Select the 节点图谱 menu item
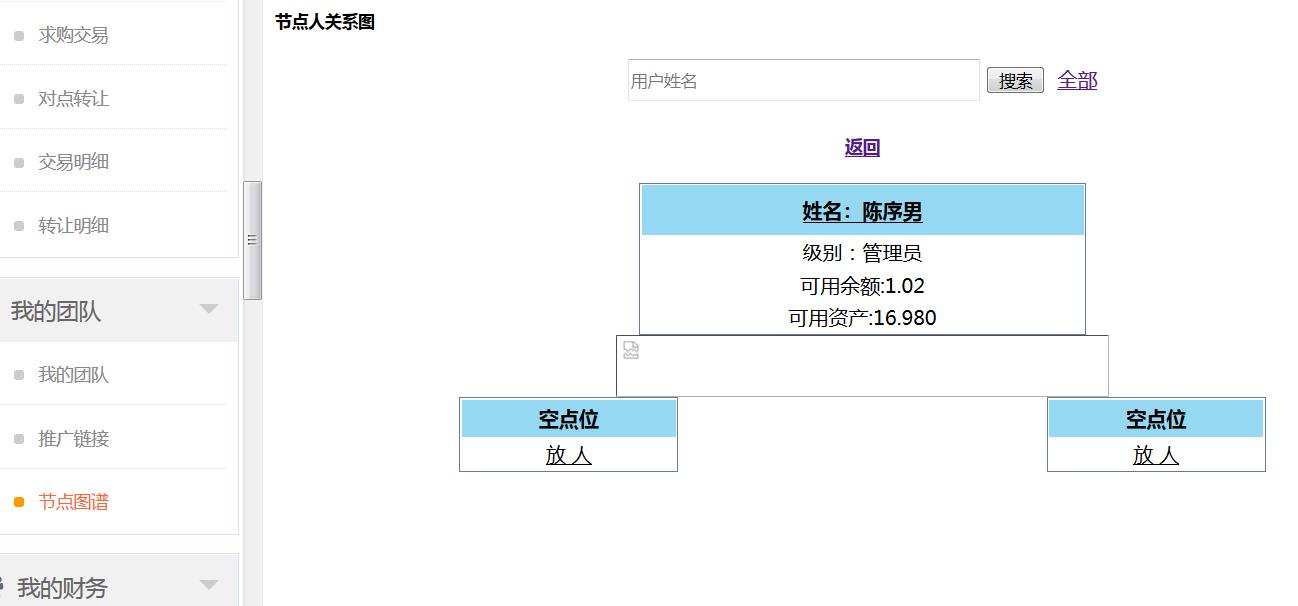This screenshot has height=606, width=1298. pos(73,502)
